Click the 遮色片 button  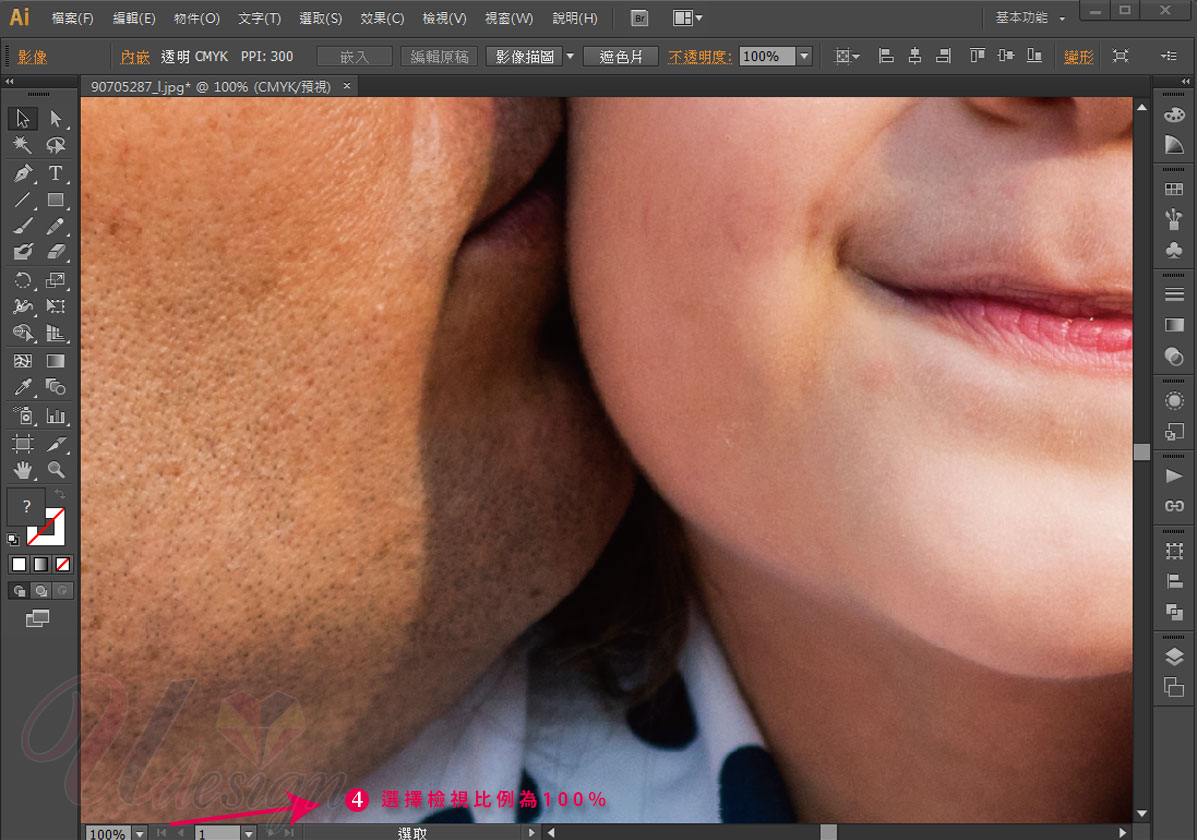coord(621,57)
